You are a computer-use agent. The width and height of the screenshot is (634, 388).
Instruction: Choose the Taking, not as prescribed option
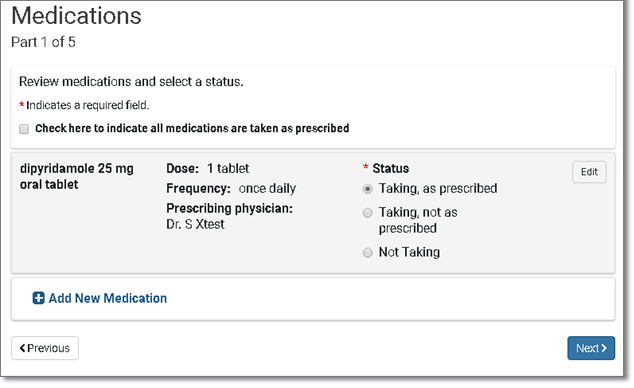tap(368, 213)
